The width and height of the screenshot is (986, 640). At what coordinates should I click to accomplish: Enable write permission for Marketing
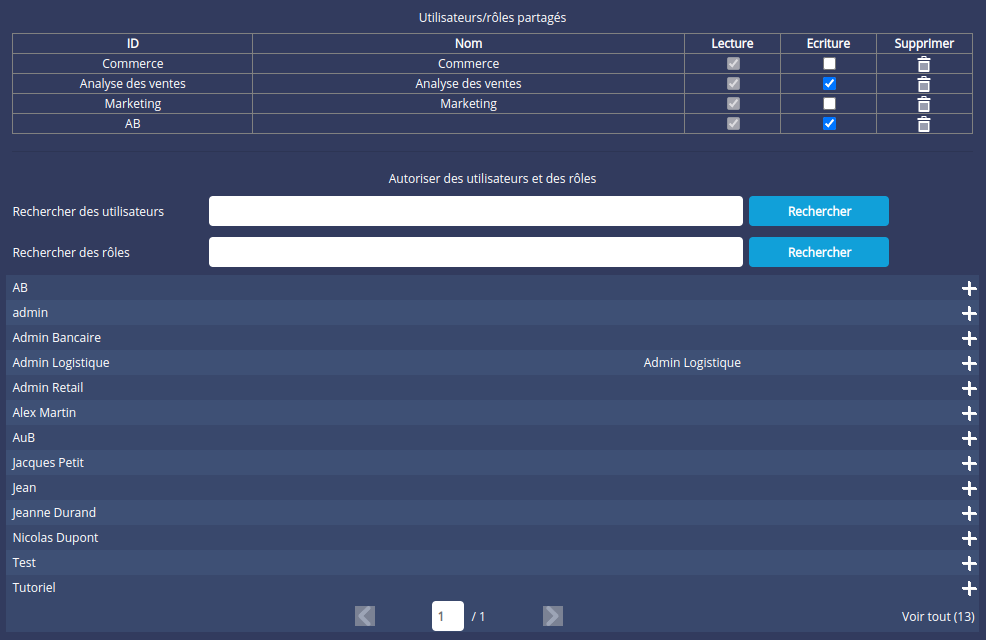click(x=829, y=104)
